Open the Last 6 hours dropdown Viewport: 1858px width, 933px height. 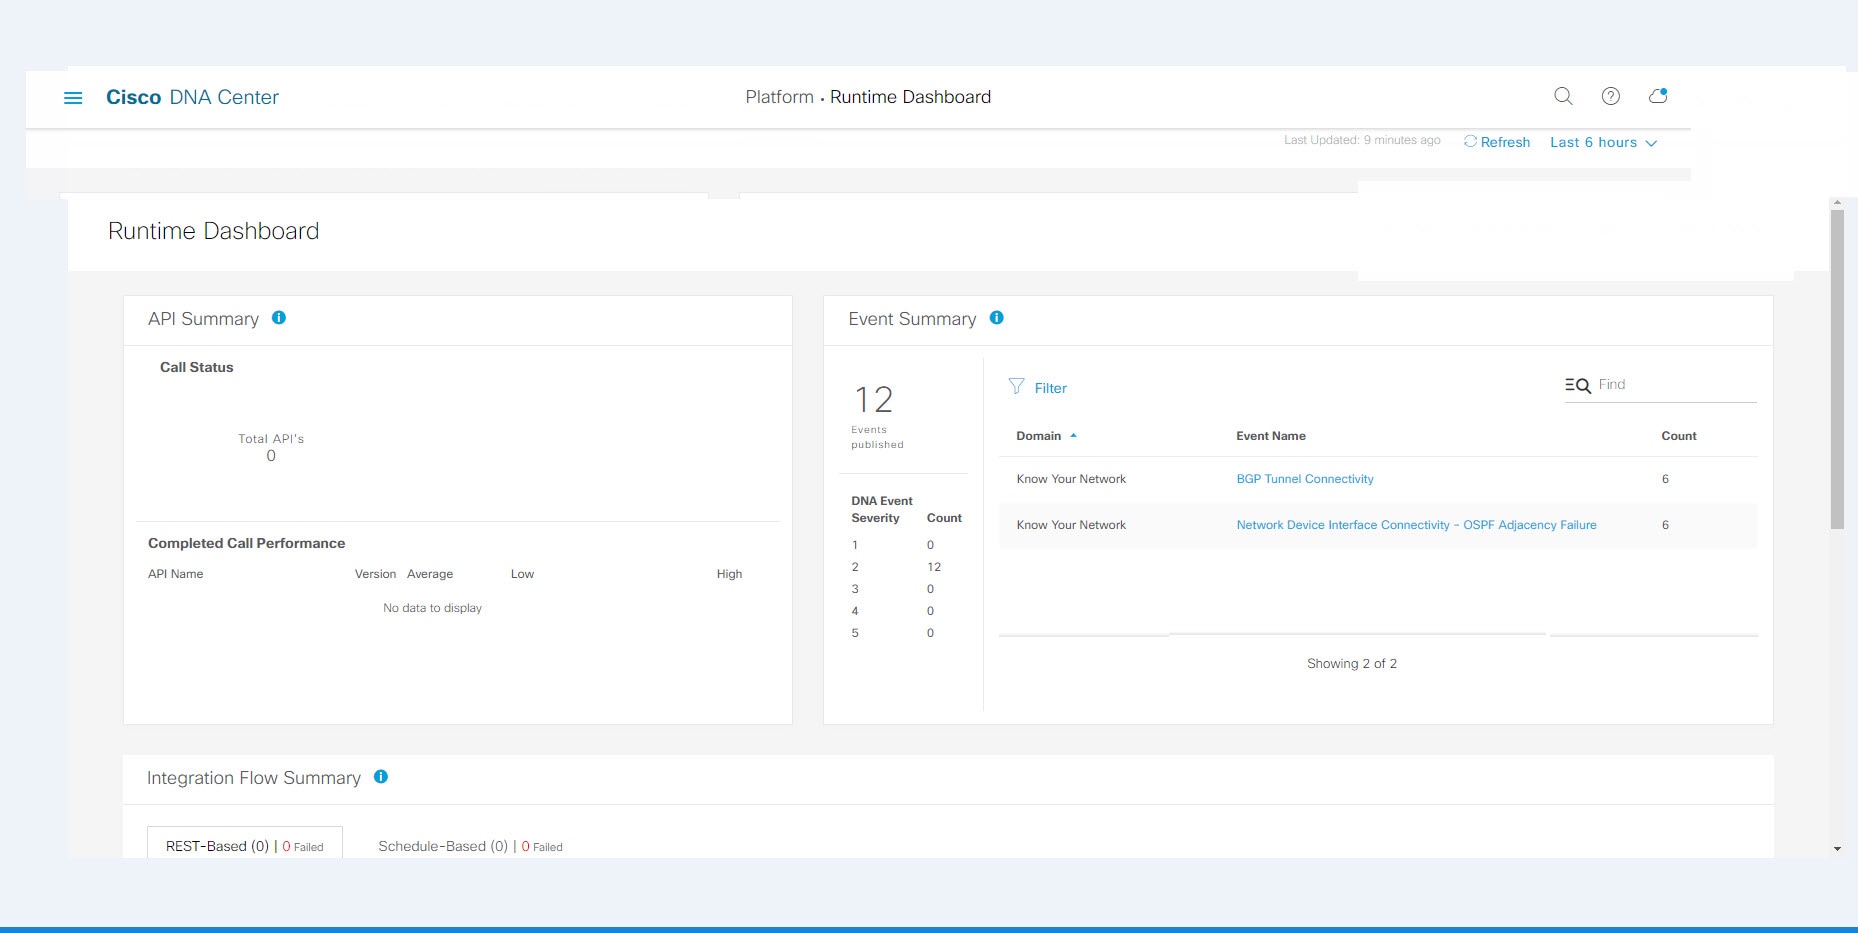1604,143
